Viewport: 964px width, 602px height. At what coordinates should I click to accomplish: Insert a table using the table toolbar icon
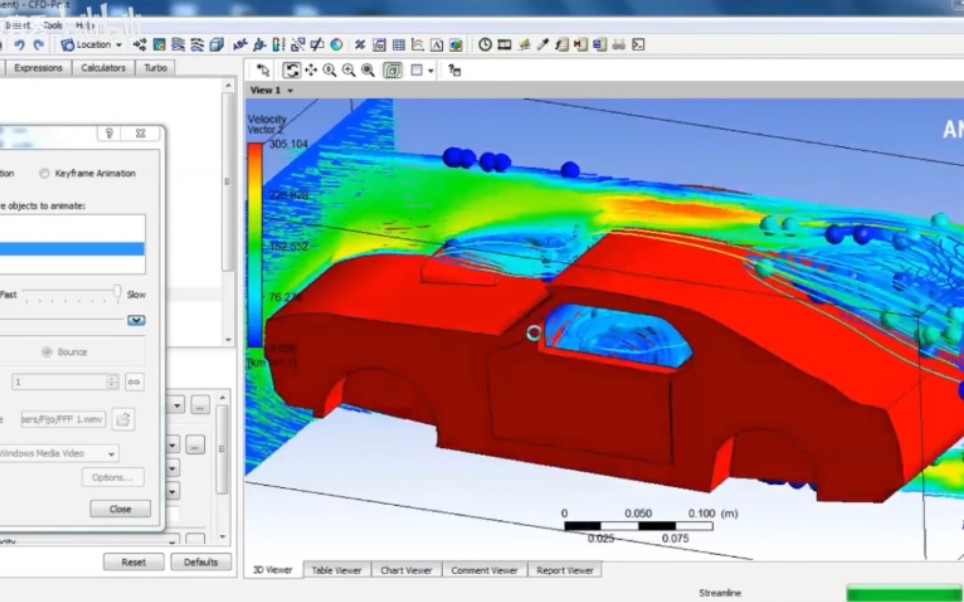pyautogui.click(x=398, y=44)
